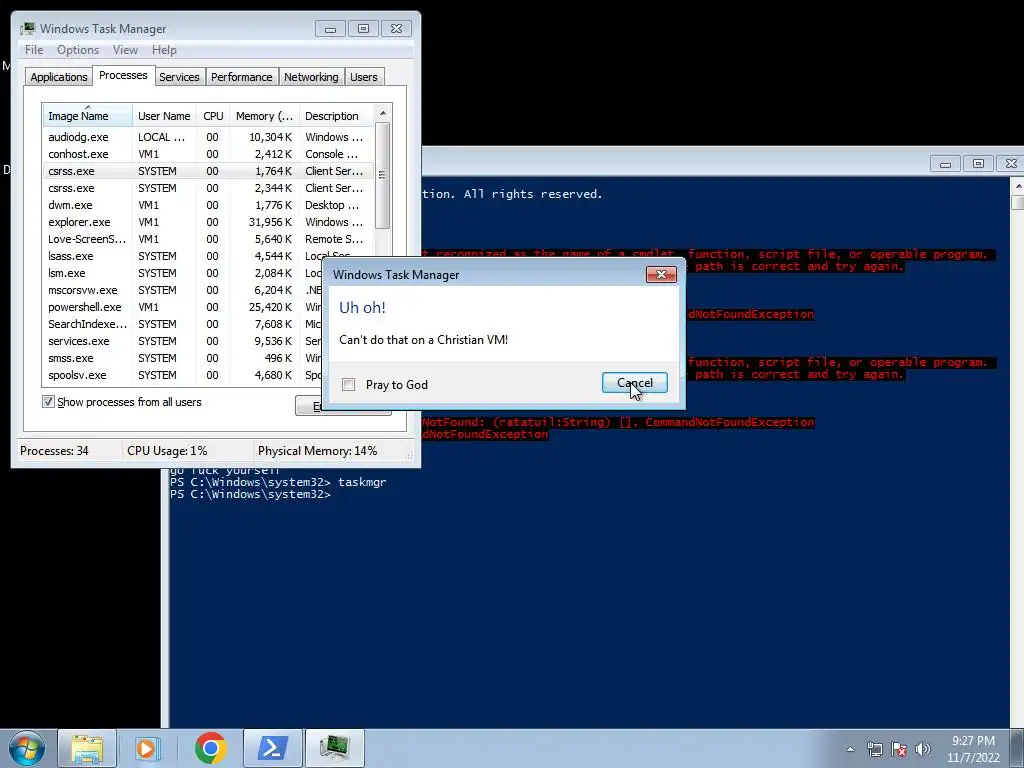Open the Options menu
Screen dimensions: 1024x768
coord(78,50)
